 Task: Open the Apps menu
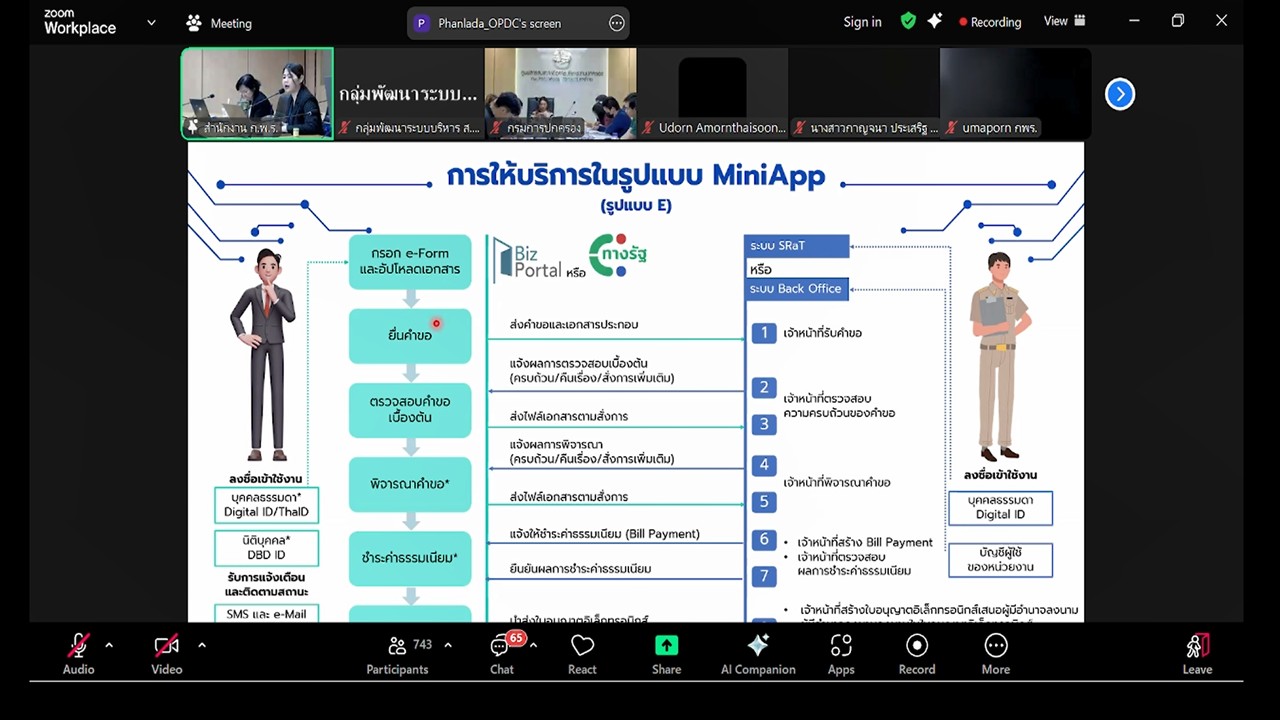pyautogui.click(x=841, y=654)
